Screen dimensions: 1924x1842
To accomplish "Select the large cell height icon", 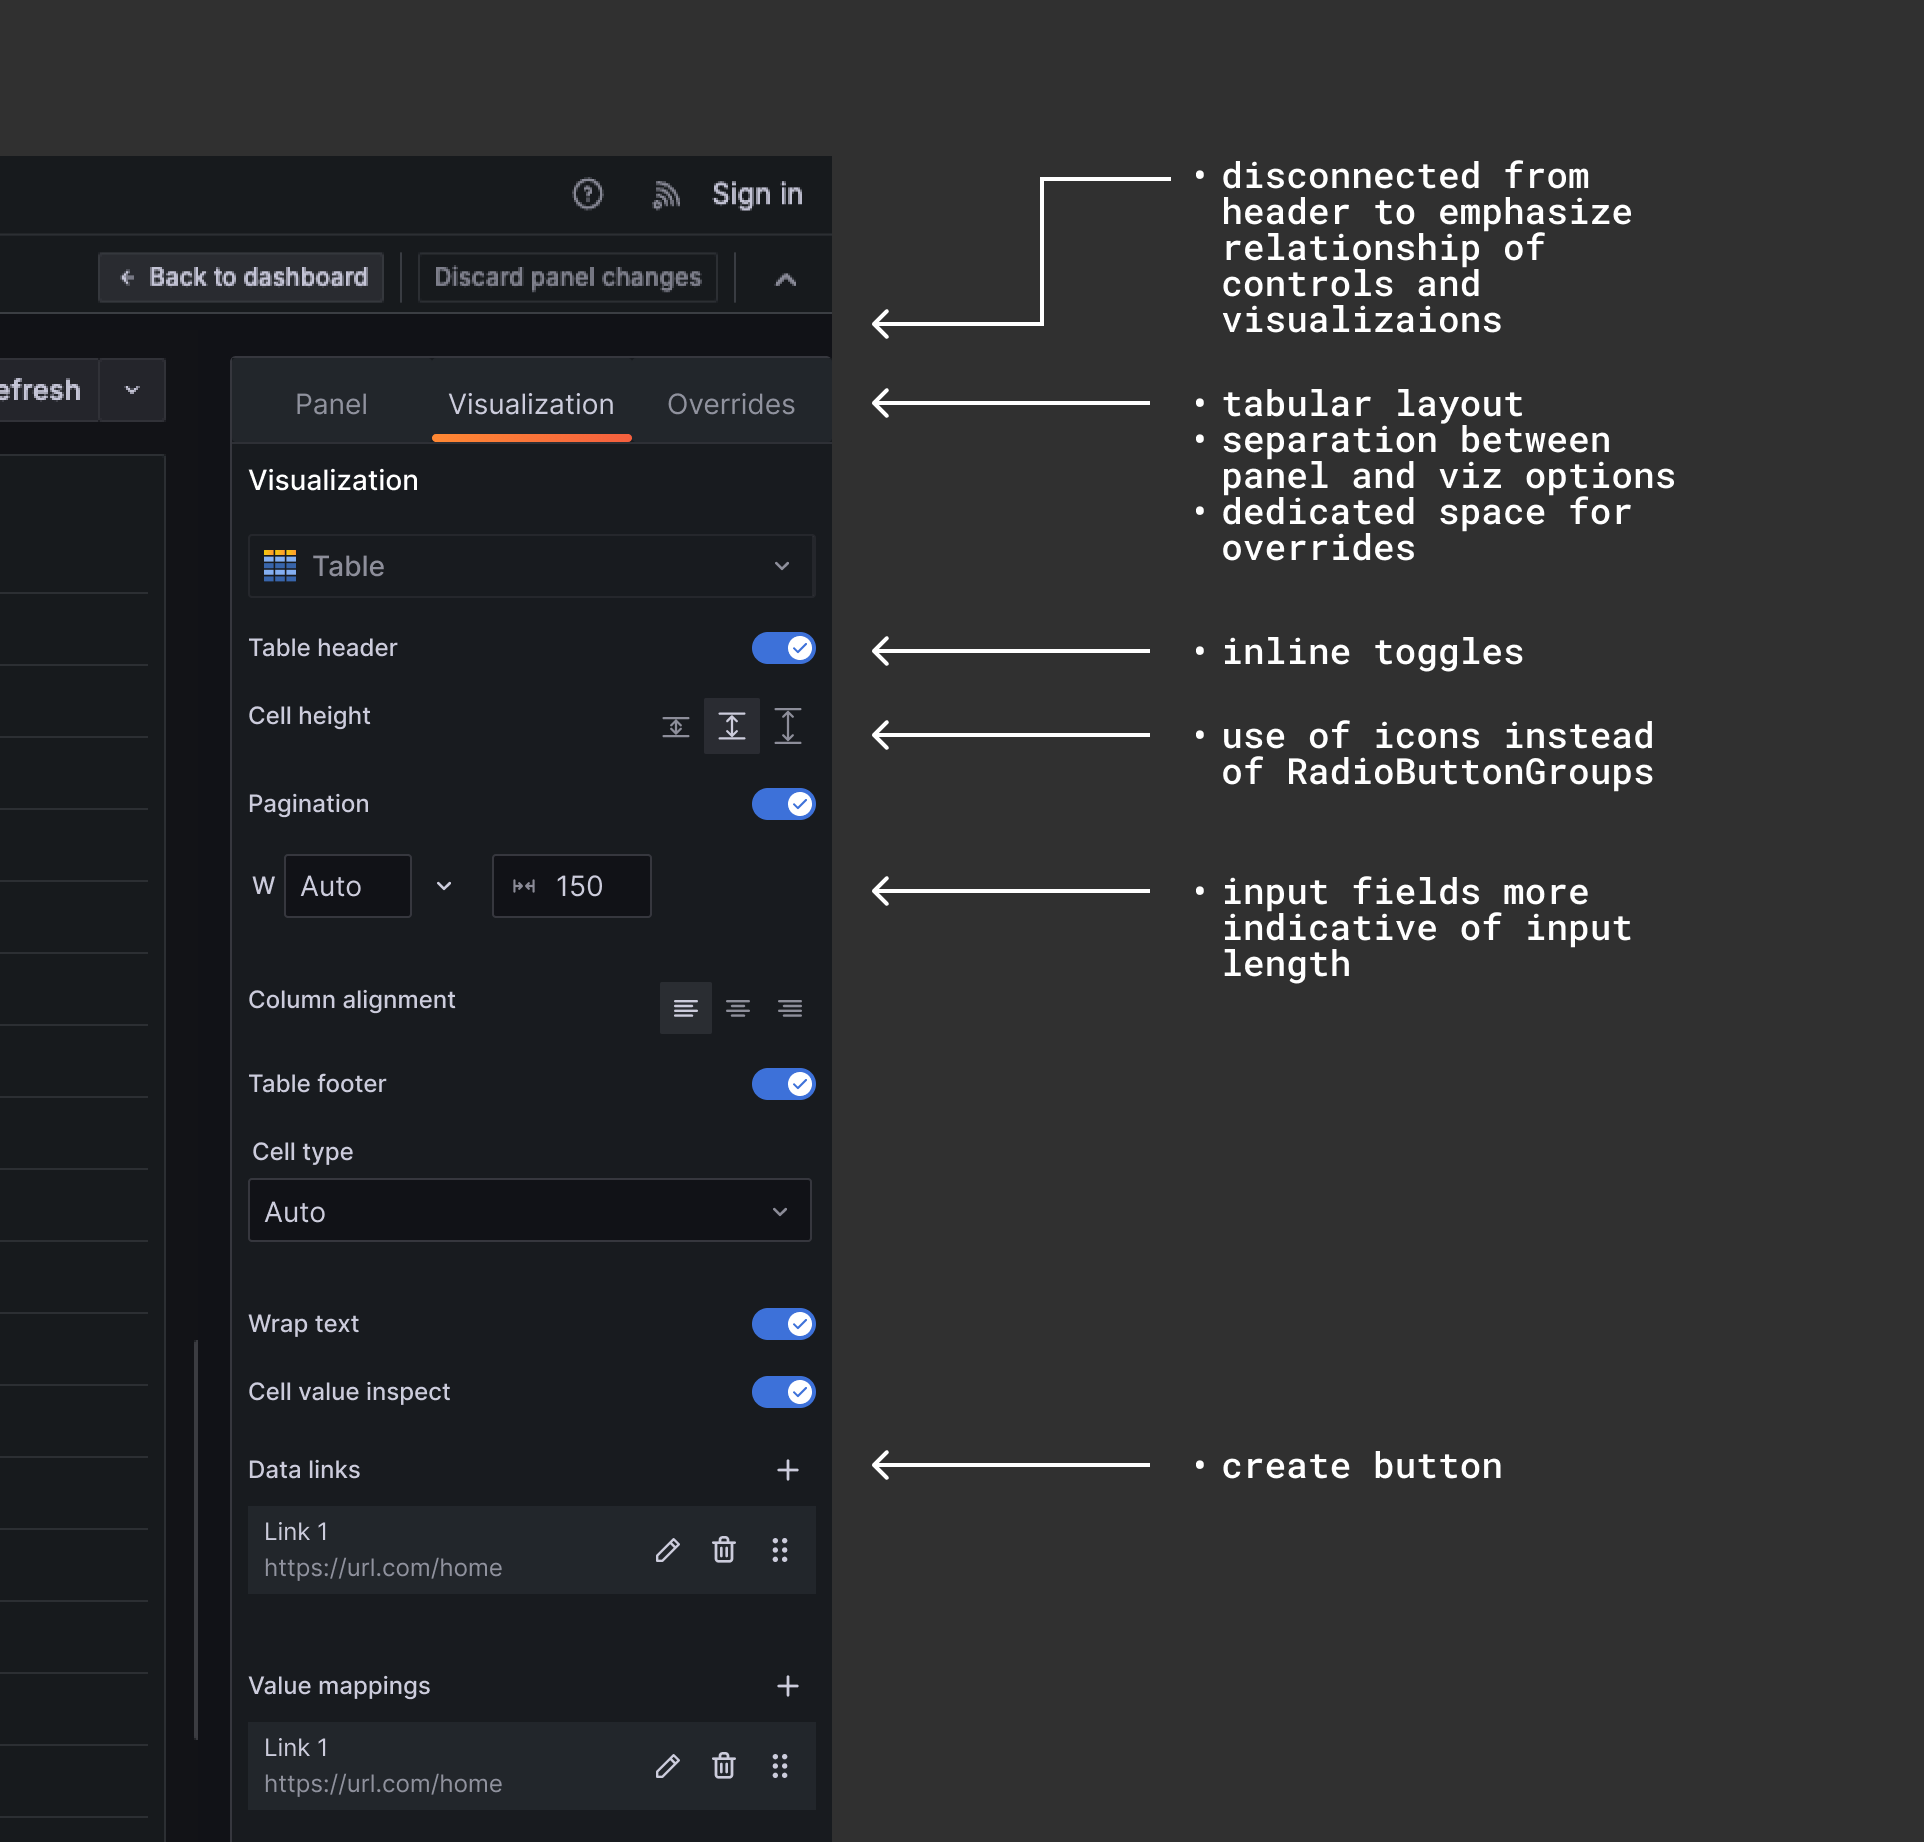I will tap(788, 726).
